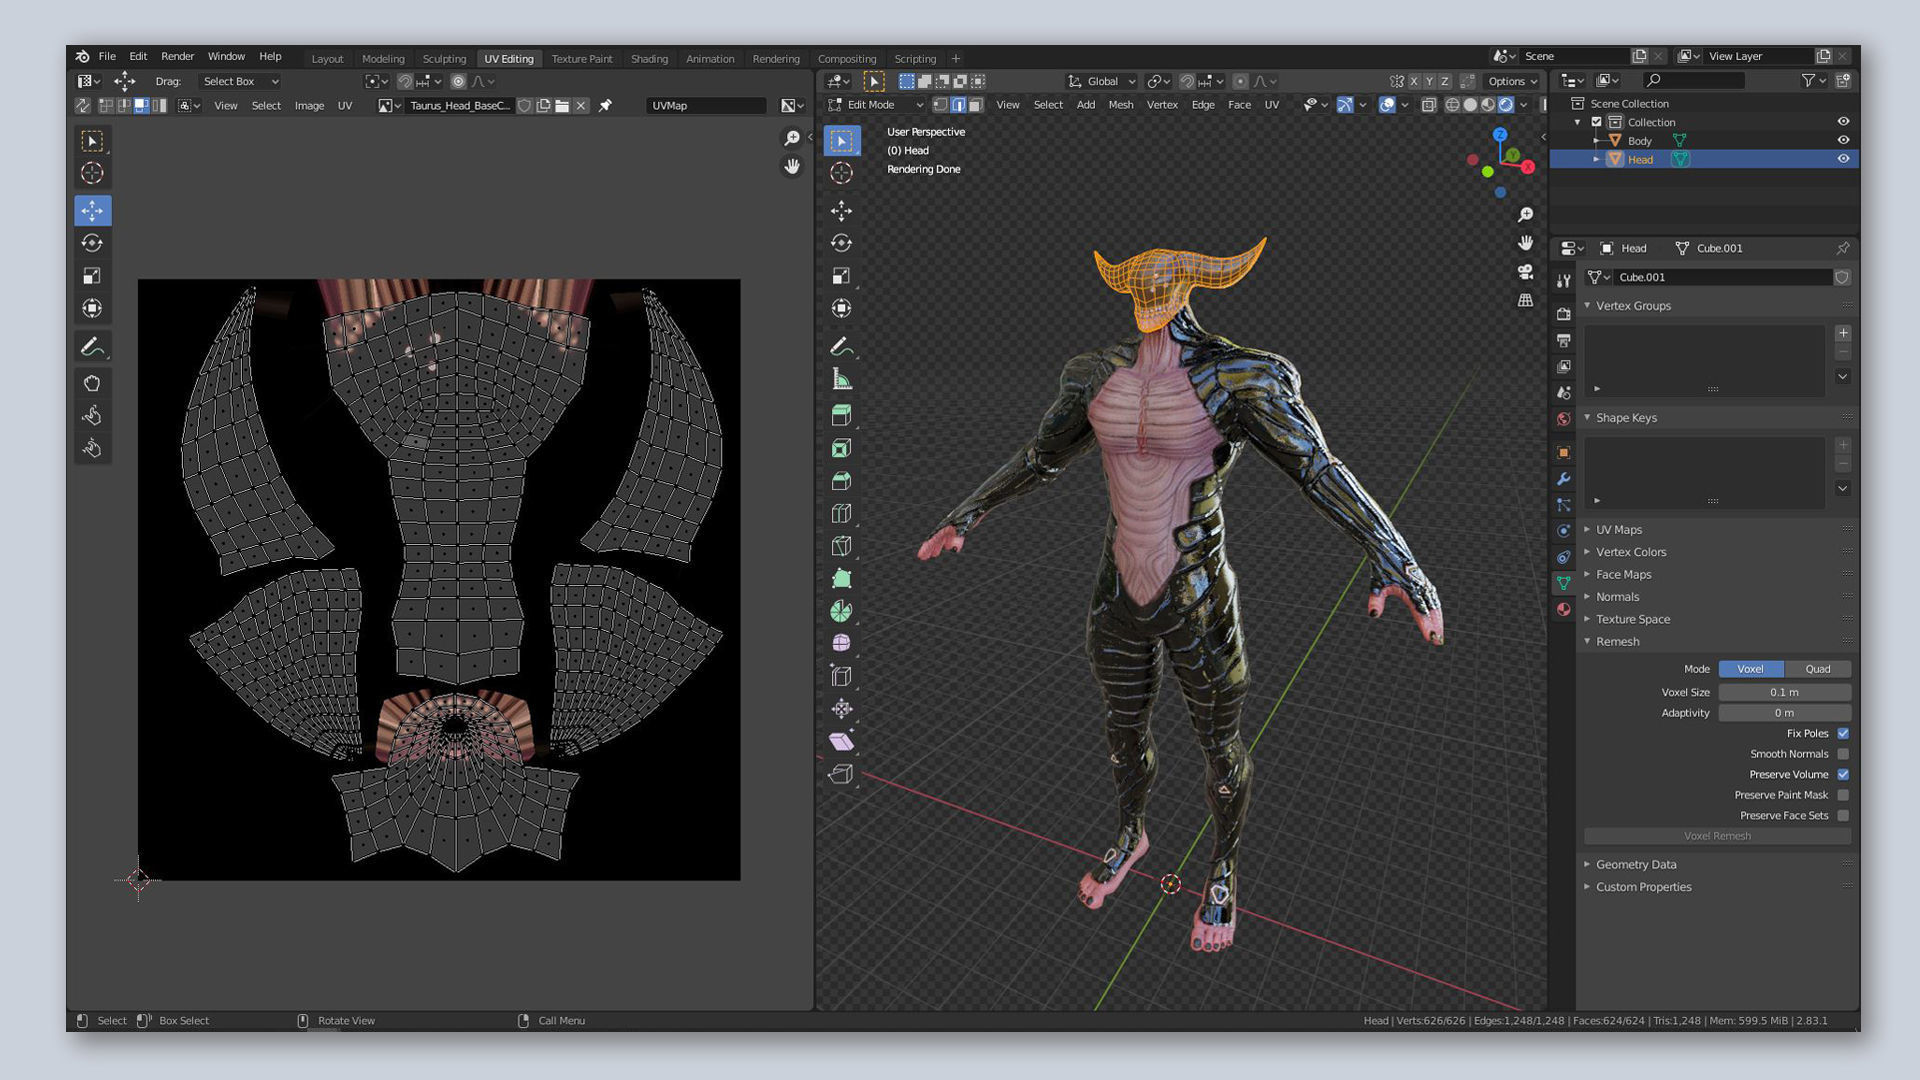
Task: Switch to orthographic view grid icon
Action: click(x=1525, y=300)
